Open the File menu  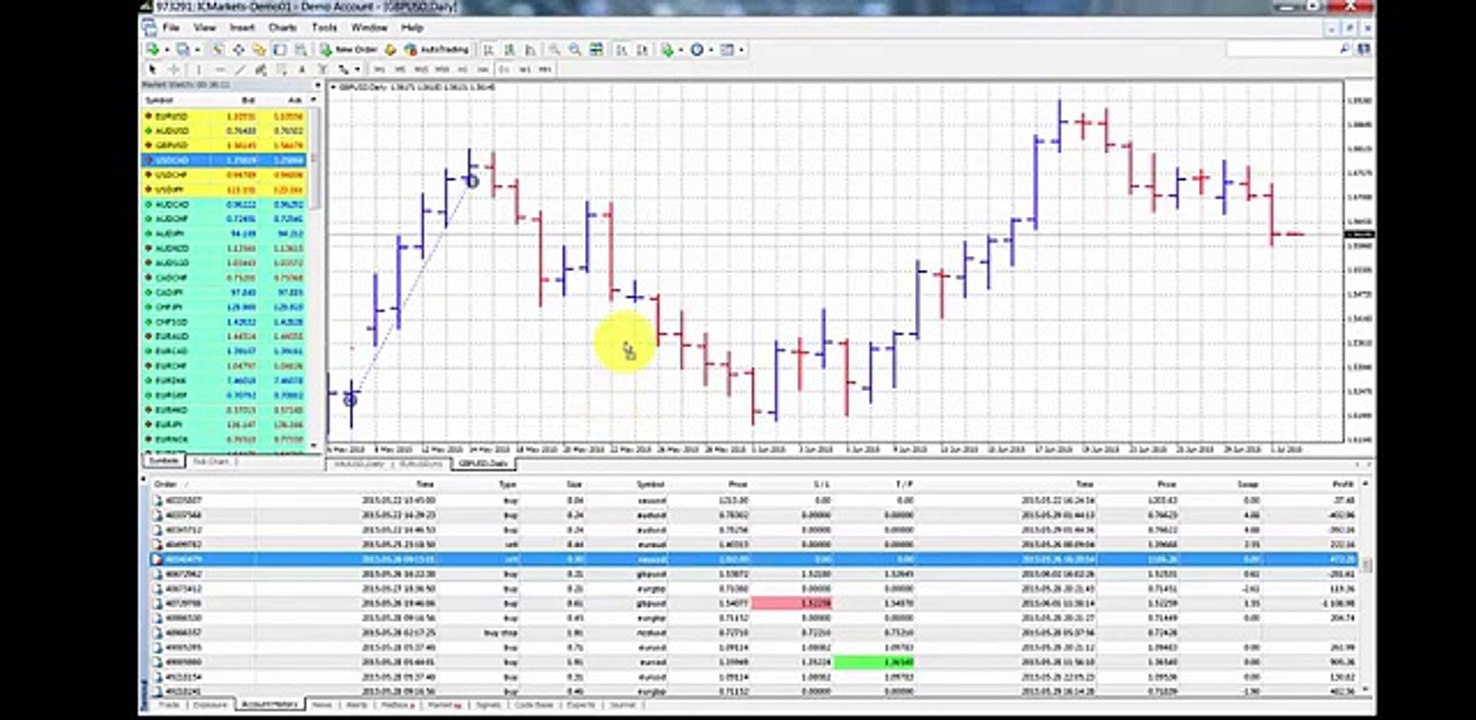pyautogui.click(x=171, y=27)
